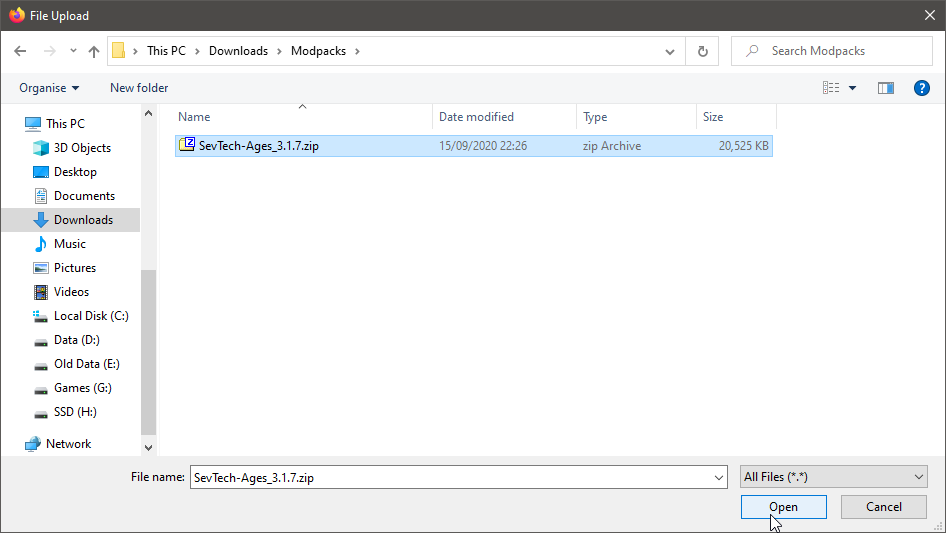Toggle the preview pane
Screen dimensions: 946x533
[x=886, y=88]
